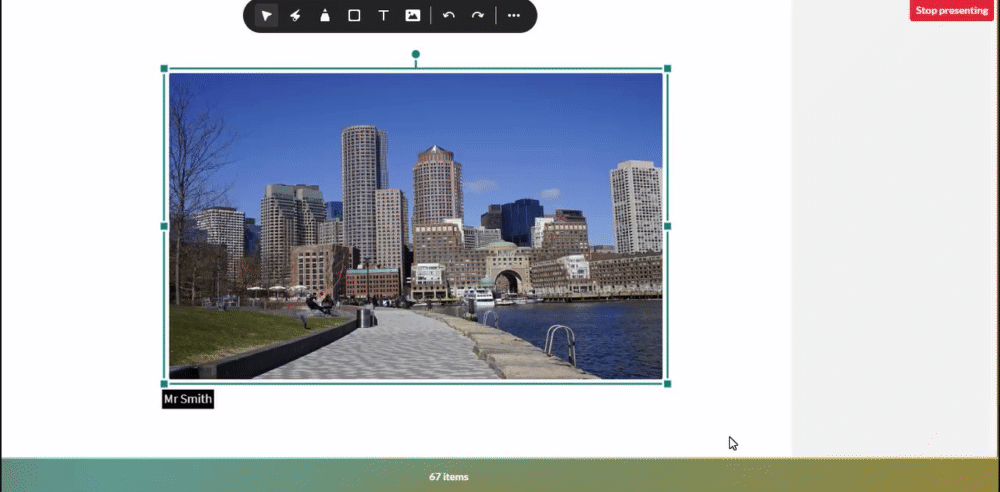
Task: Click the left-middle resize handle
Action: [165, 226]
